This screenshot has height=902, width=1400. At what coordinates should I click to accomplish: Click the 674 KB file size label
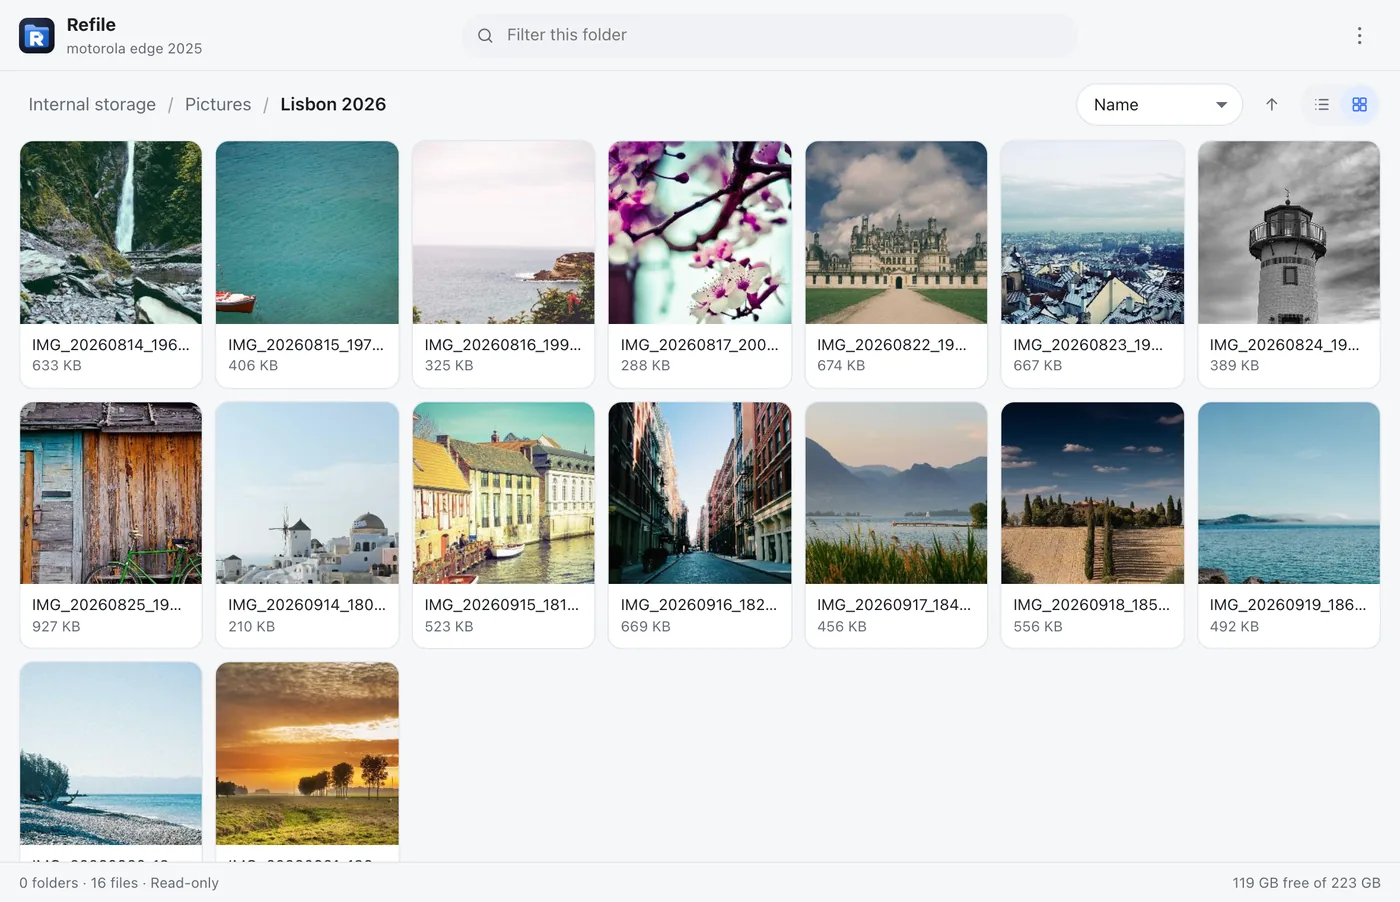point(841,366)
